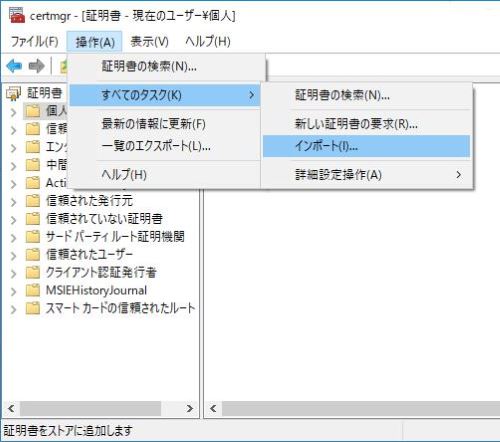500x442 pixels.
Task: Choose ヘルプ(H) in the 操作 dropdown
Action: (x=165, y=175)
